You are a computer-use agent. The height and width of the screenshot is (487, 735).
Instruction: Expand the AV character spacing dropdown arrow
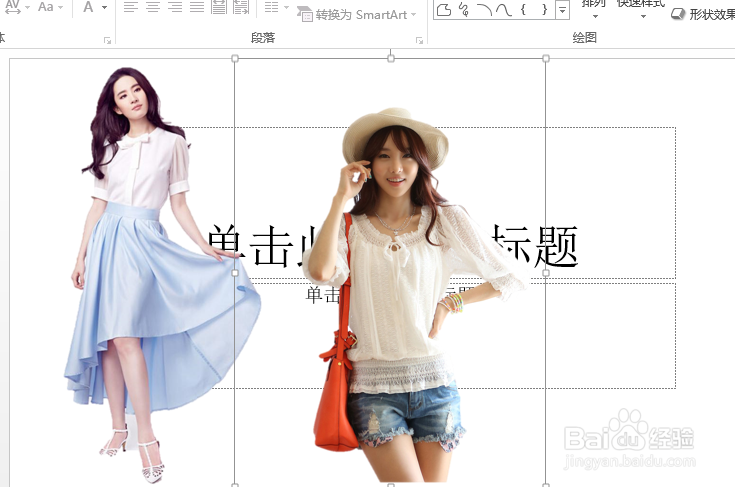pos(27,7)
